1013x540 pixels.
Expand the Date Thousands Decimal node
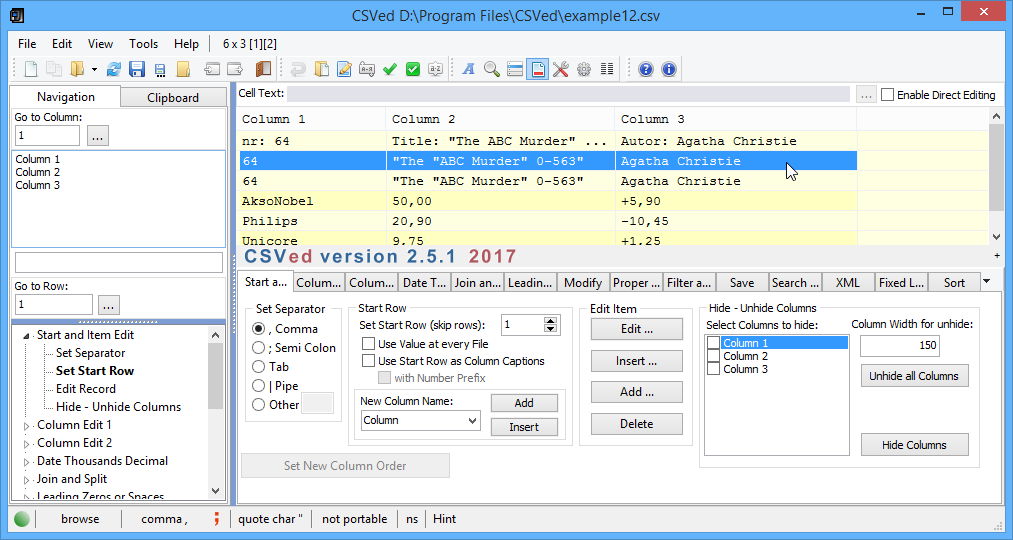(26, 462)
